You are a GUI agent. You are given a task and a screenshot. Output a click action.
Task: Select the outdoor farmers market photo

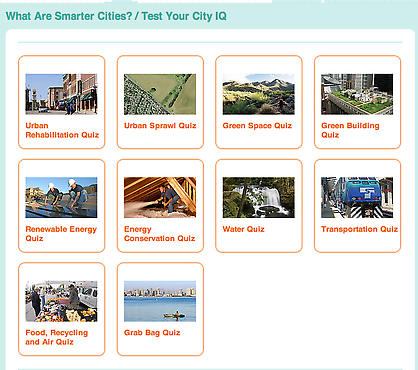pyautogui.click(x=61, y=301)
